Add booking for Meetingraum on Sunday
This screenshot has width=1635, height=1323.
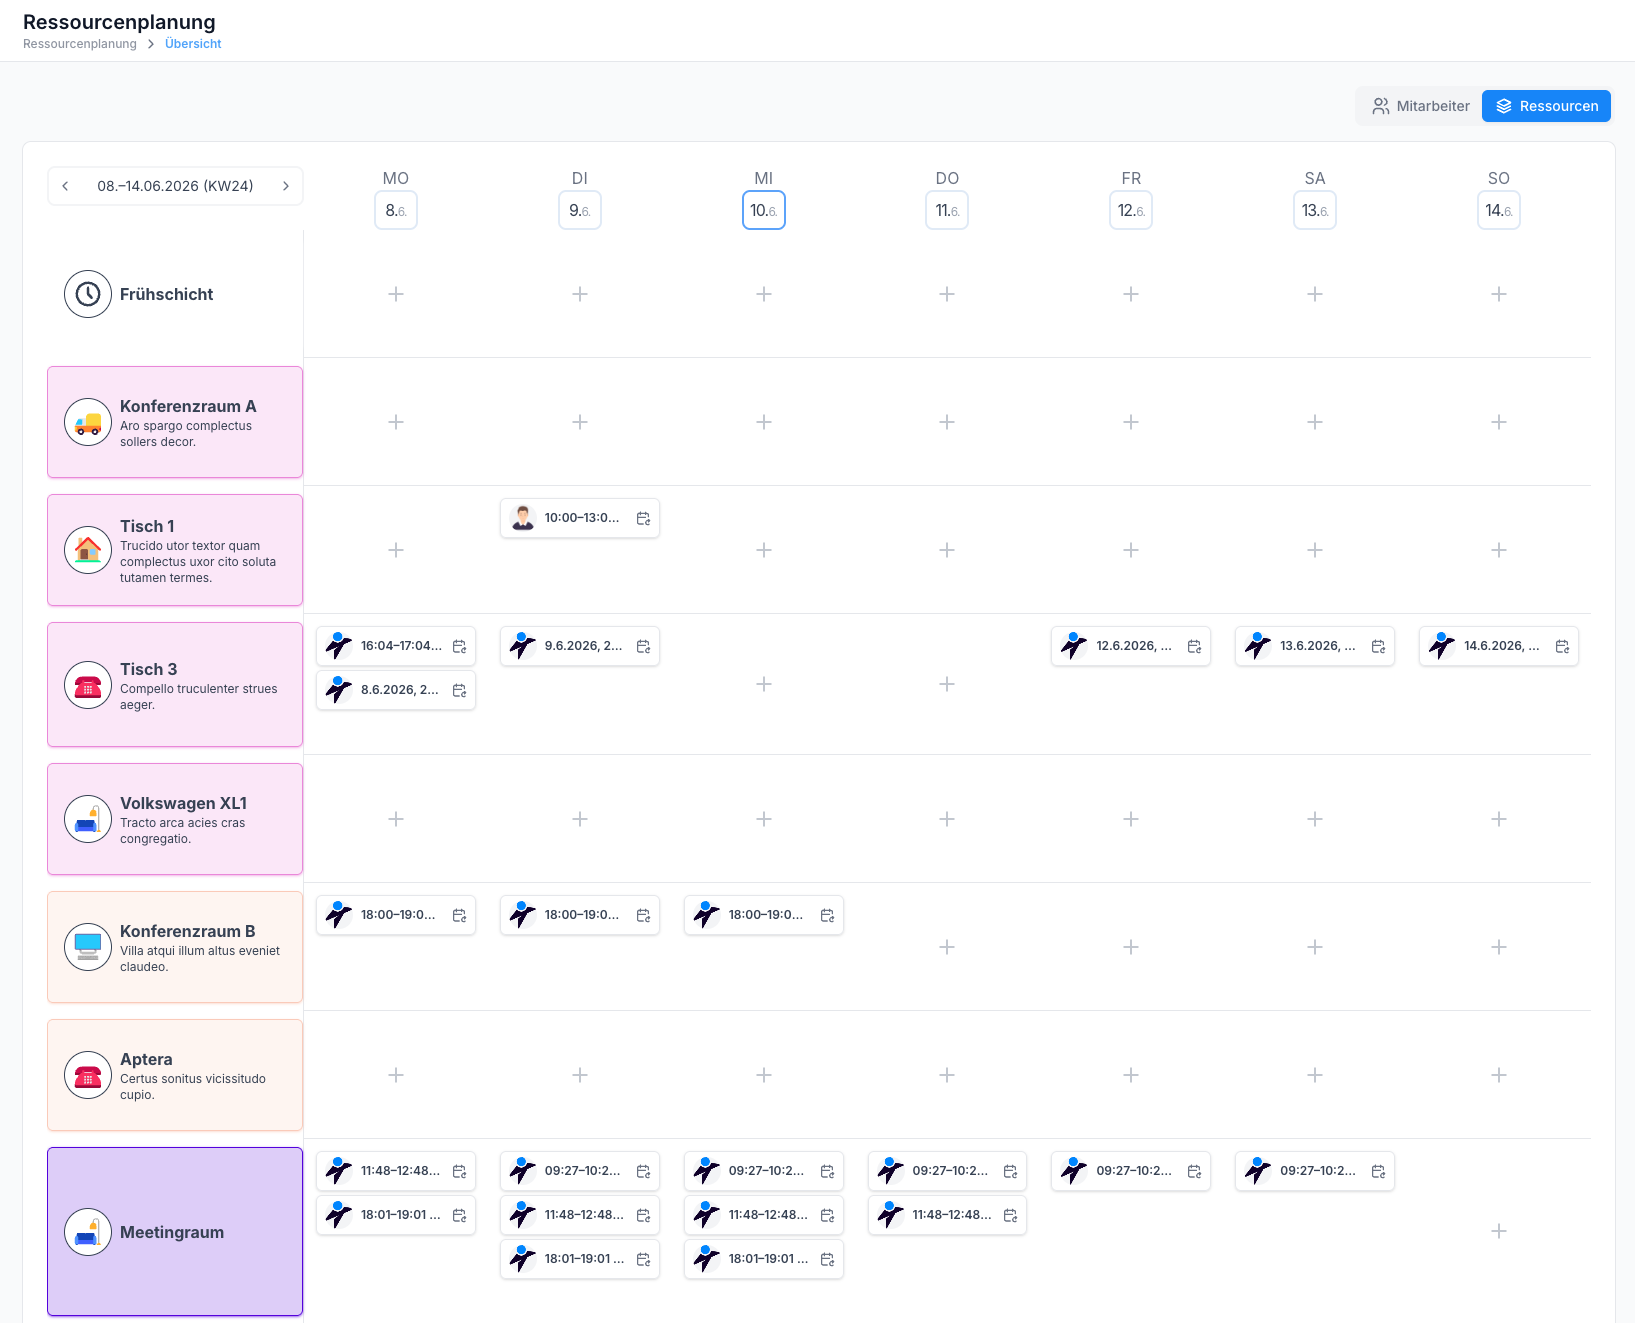coord(1498,1231)
